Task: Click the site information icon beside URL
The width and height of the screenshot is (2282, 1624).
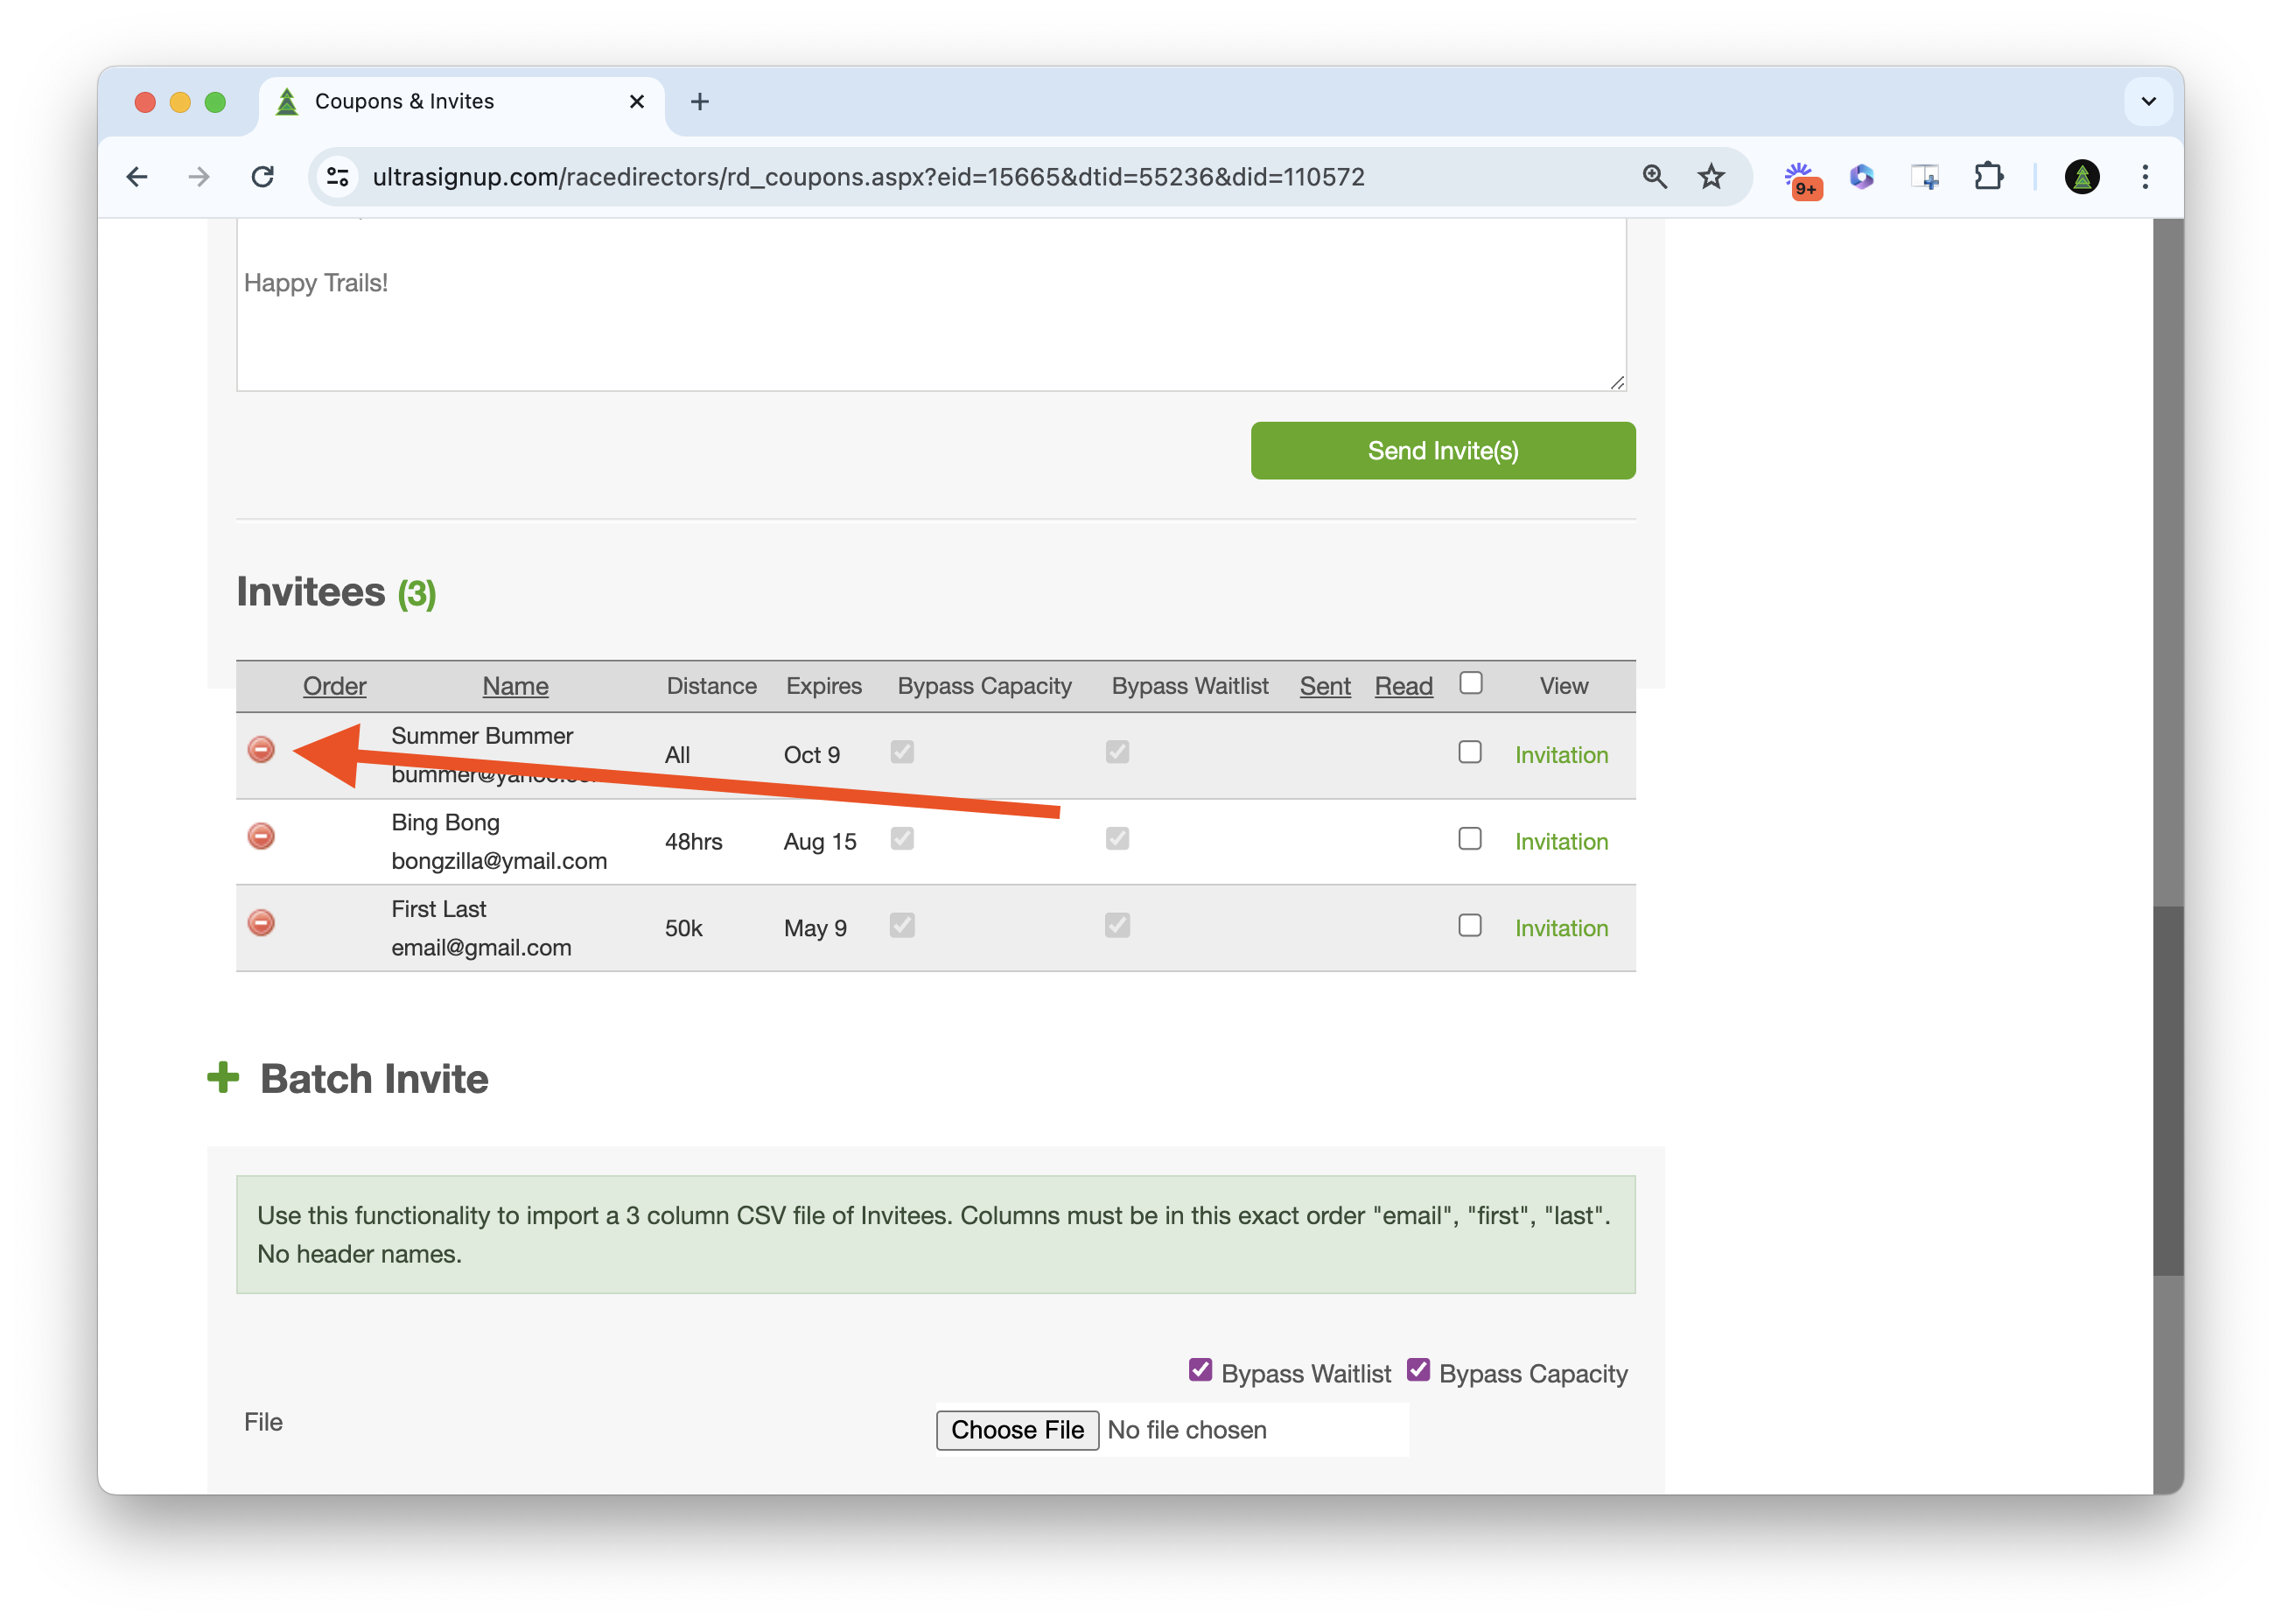Action: (x=338, y=177)
